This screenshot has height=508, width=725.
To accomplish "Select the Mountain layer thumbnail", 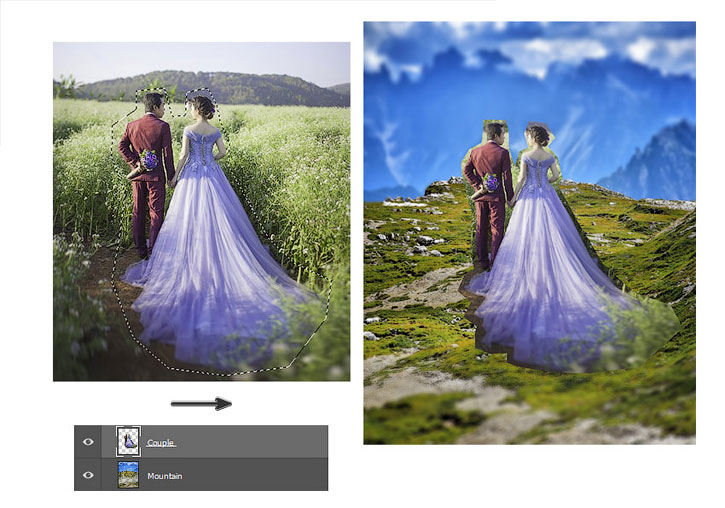I will (129, 475).
